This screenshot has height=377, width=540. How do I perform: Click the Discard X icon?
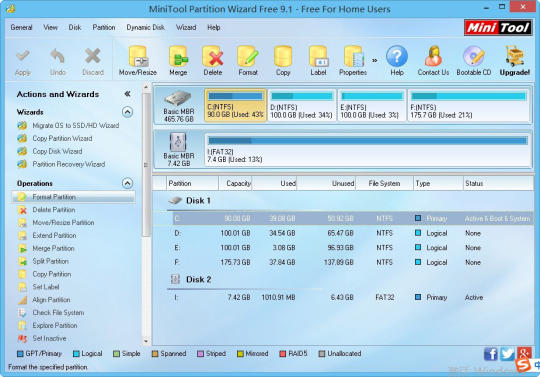click(x=93, y=56)
